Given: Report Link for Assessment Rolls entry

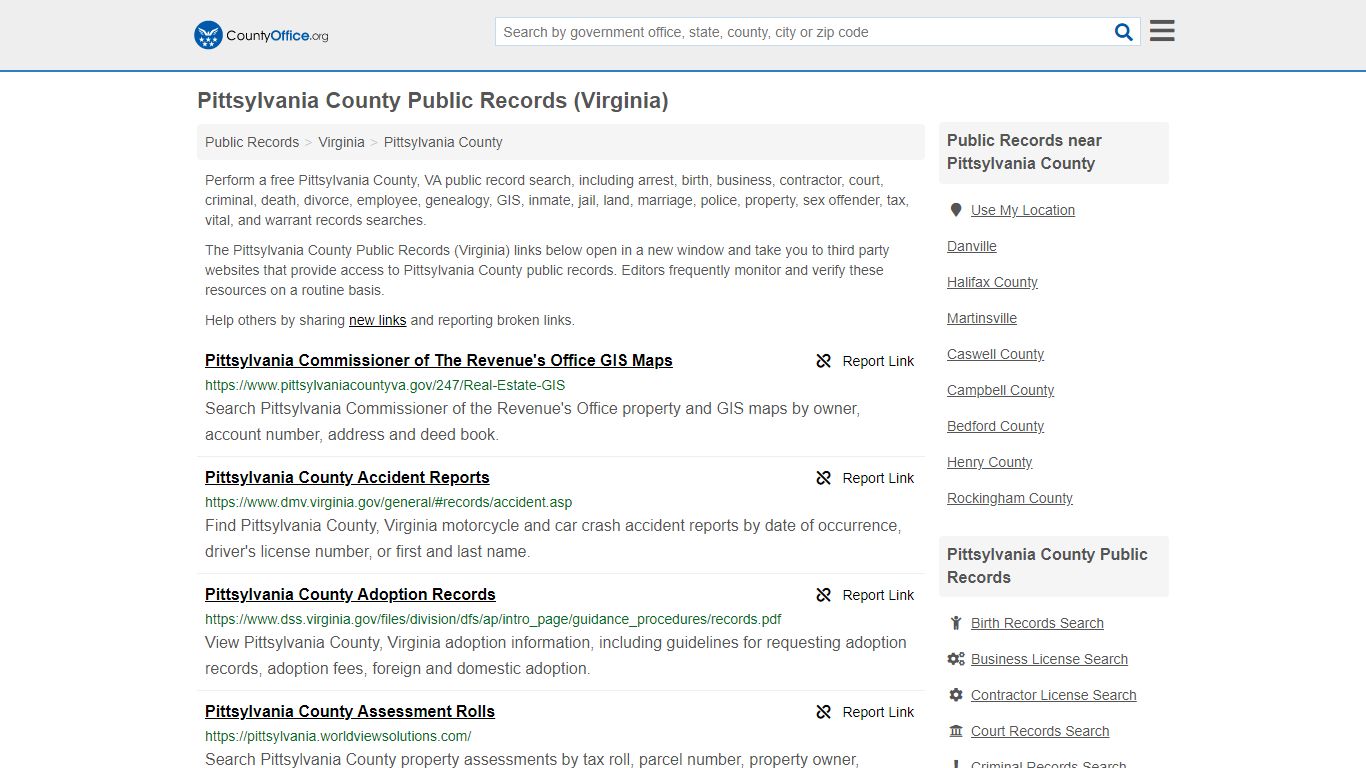Looking at the screenshot, I should (878, 712).
